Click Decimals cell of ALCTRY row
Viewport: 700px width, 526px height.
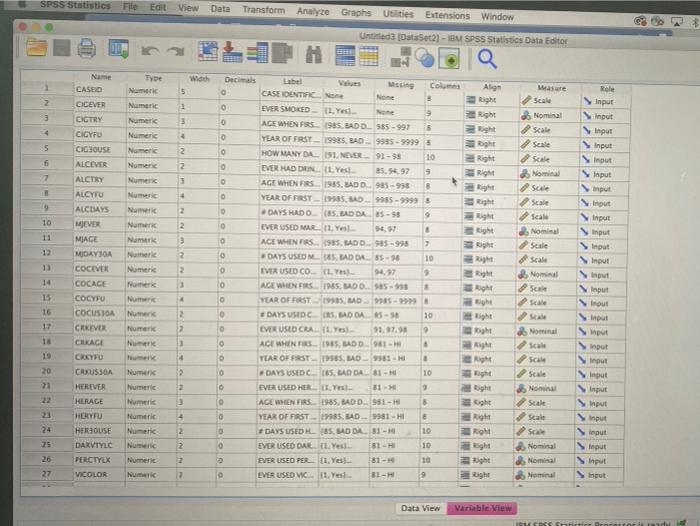(239, 182)
